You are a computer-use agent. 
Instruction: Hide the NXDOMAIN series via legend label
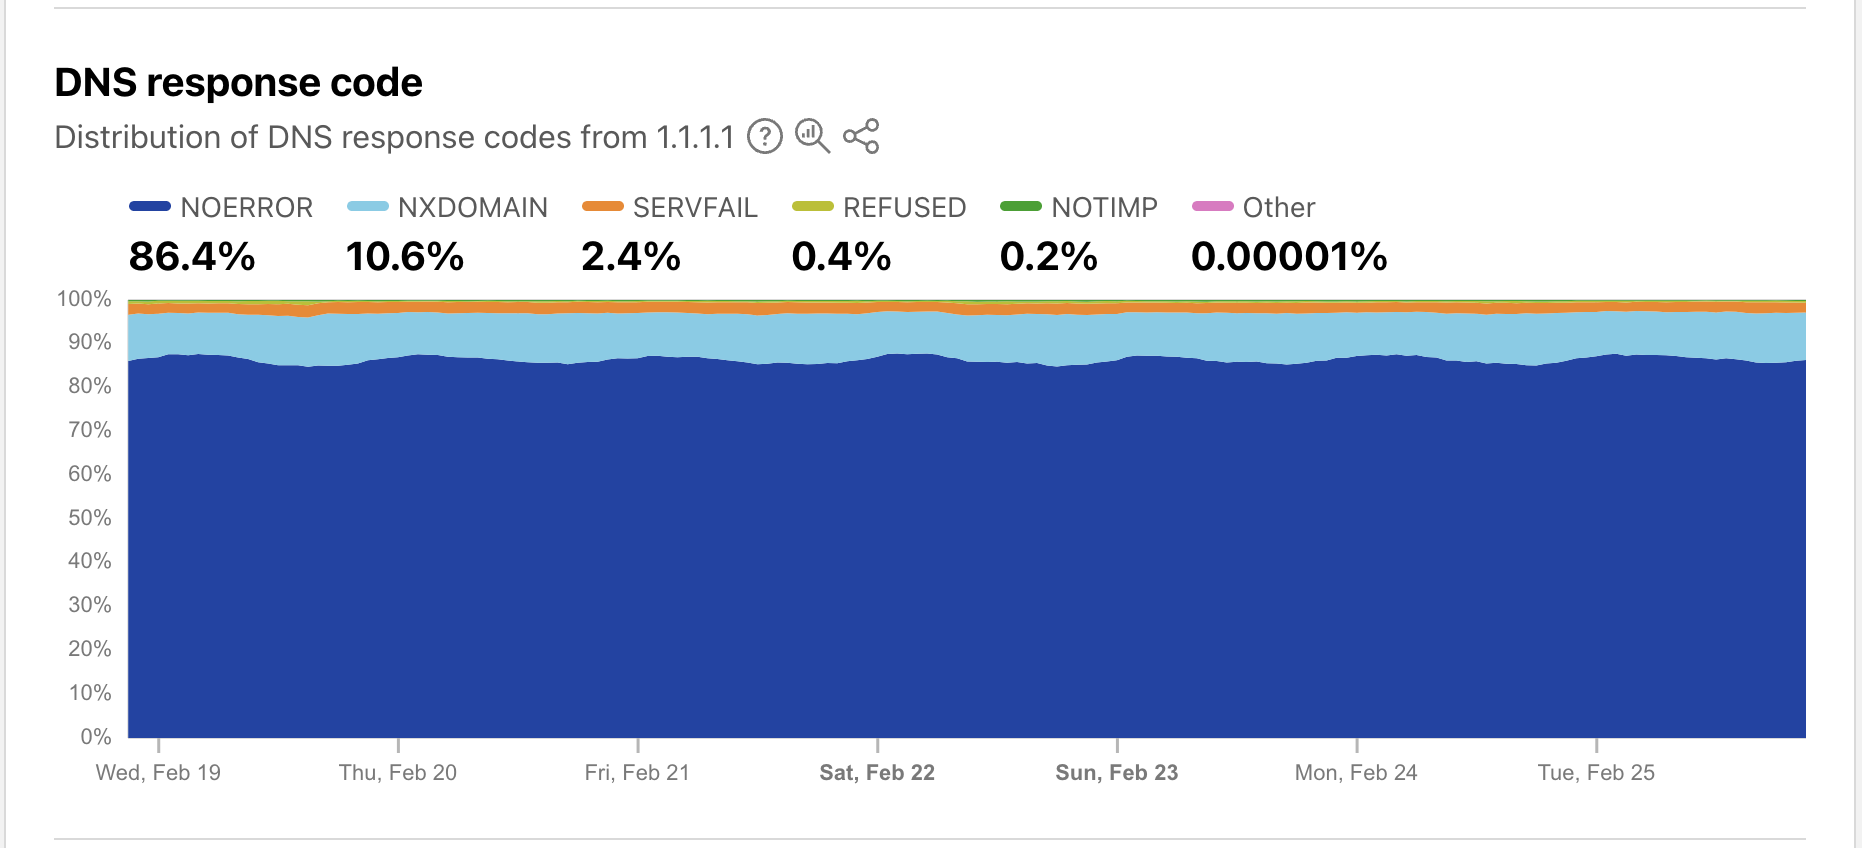(x=472, y=207)
